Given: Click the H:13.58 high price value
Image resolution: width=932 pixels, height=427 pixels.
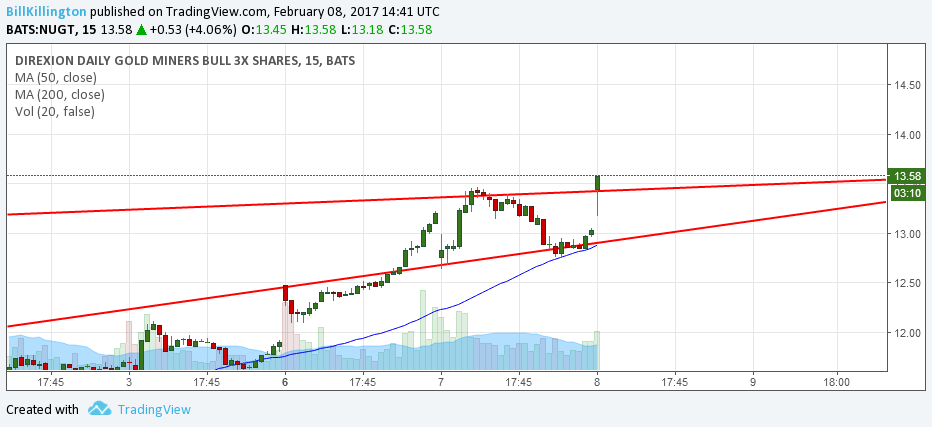Looking at the screenshot, I should [x=312, y=29].
